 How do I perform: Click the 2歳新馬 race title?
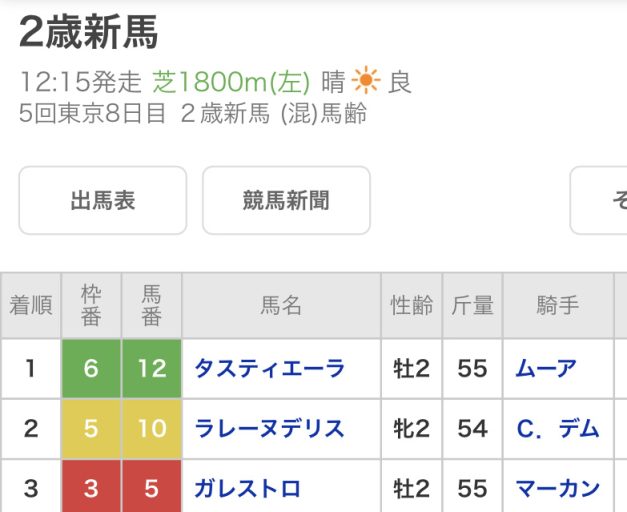tap(89, 32)
